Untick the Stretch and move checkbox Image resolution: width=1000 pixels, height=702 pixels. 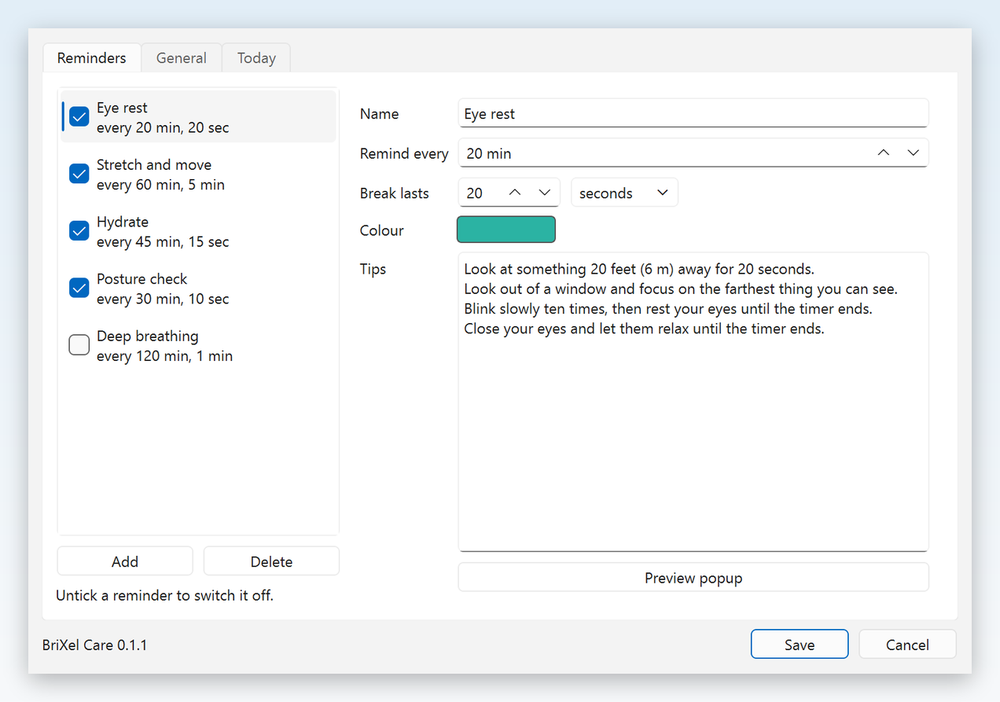click(79, 173)
